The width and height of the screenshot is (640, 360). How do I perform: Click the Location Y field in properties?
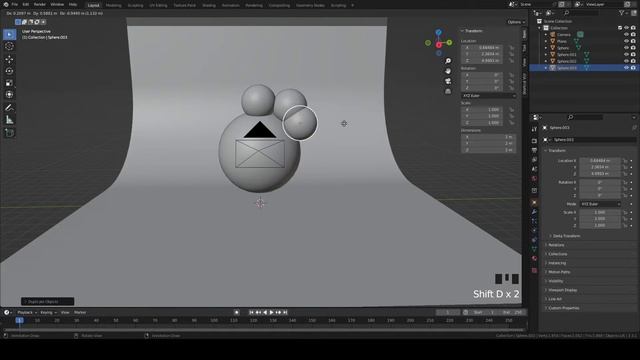(600, 167)
